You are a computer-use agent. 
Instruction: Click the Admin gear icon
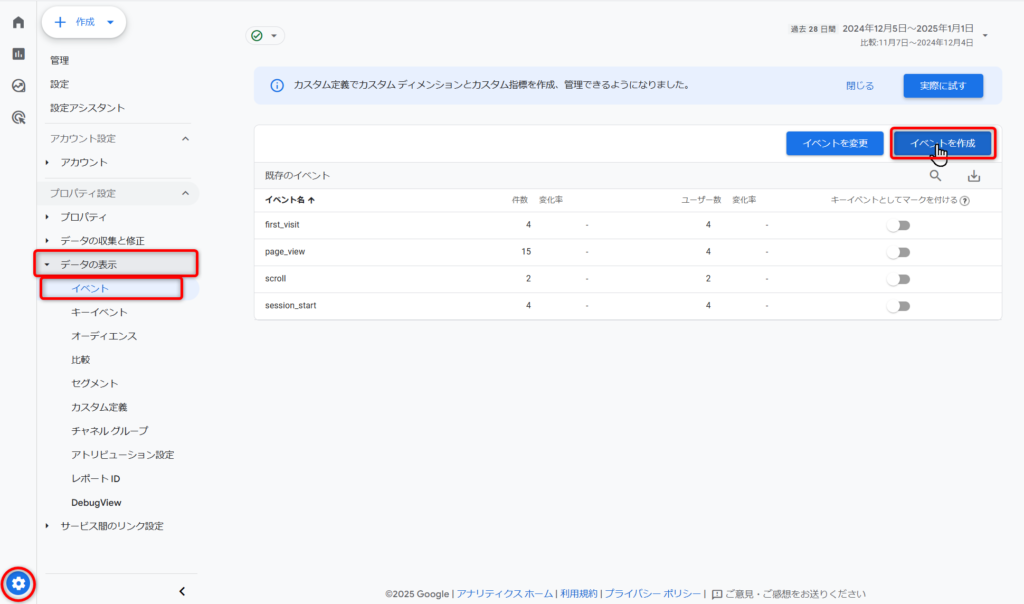pyautogui.click(x=19, y=583)
